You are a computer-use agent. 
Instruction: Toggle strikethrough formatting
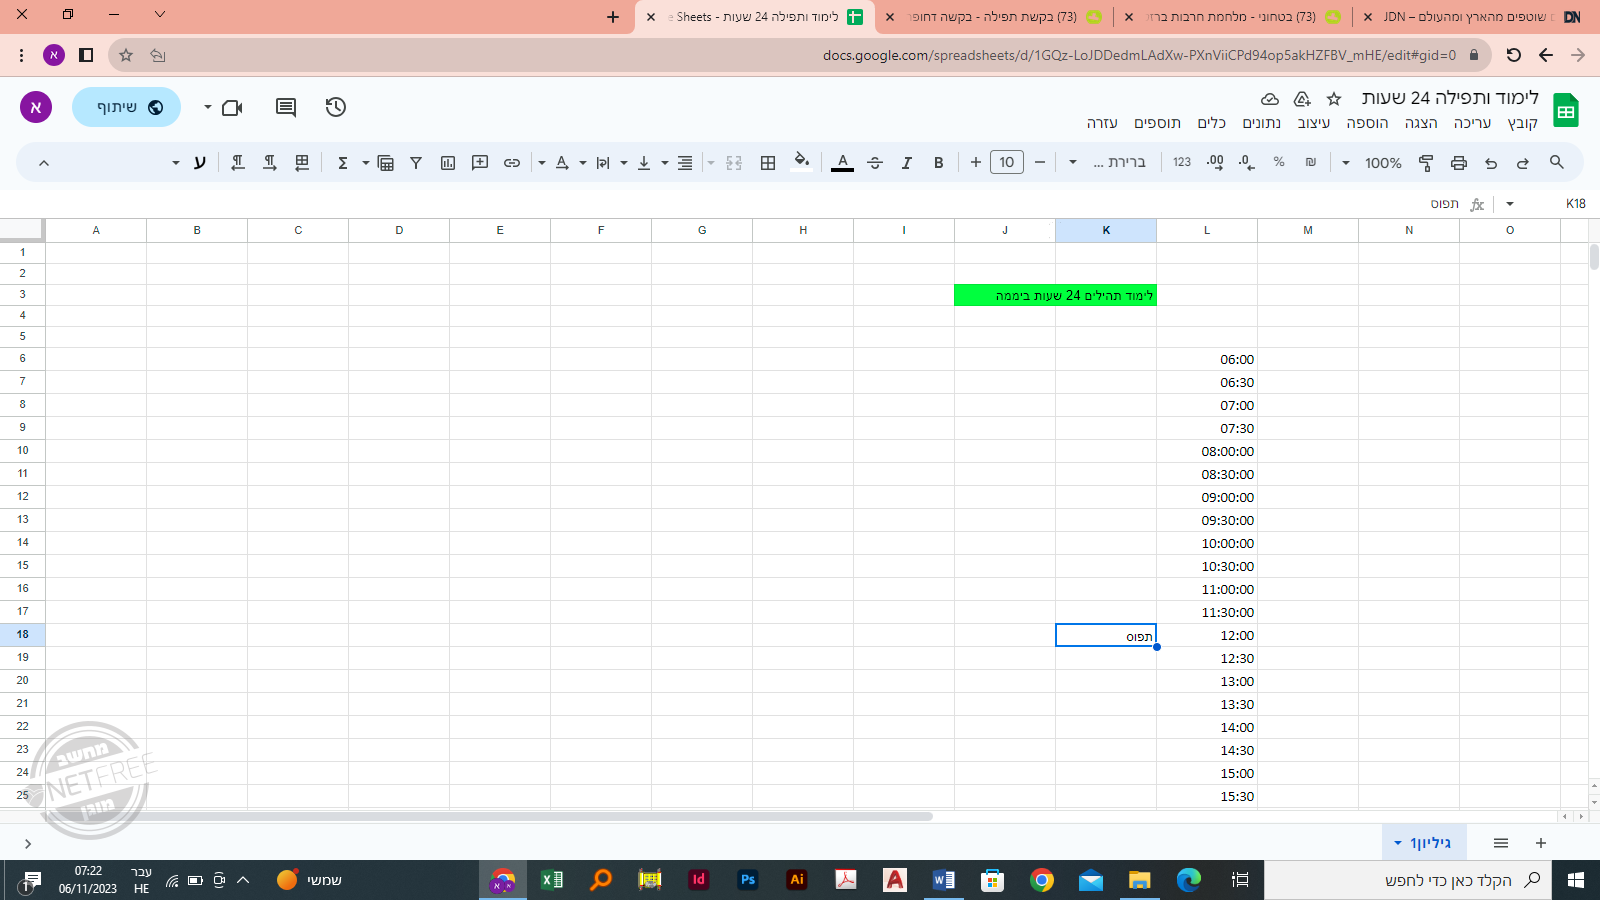[x=875, y=162]
